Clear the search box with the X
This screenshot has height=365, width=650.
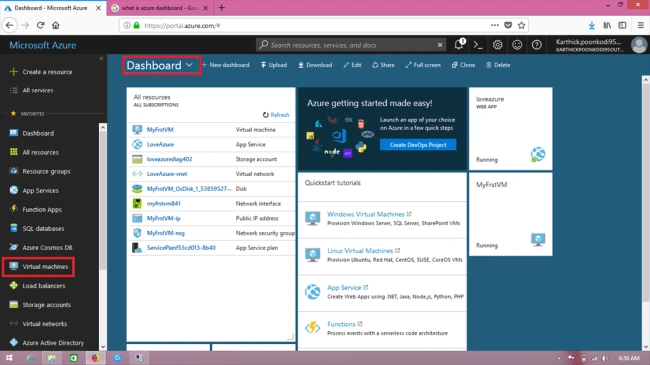coord(440,45)
